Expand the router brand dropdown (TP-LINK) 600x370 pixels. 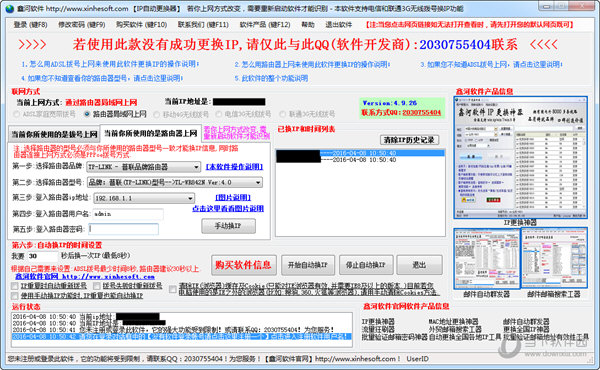pos(196,167)
